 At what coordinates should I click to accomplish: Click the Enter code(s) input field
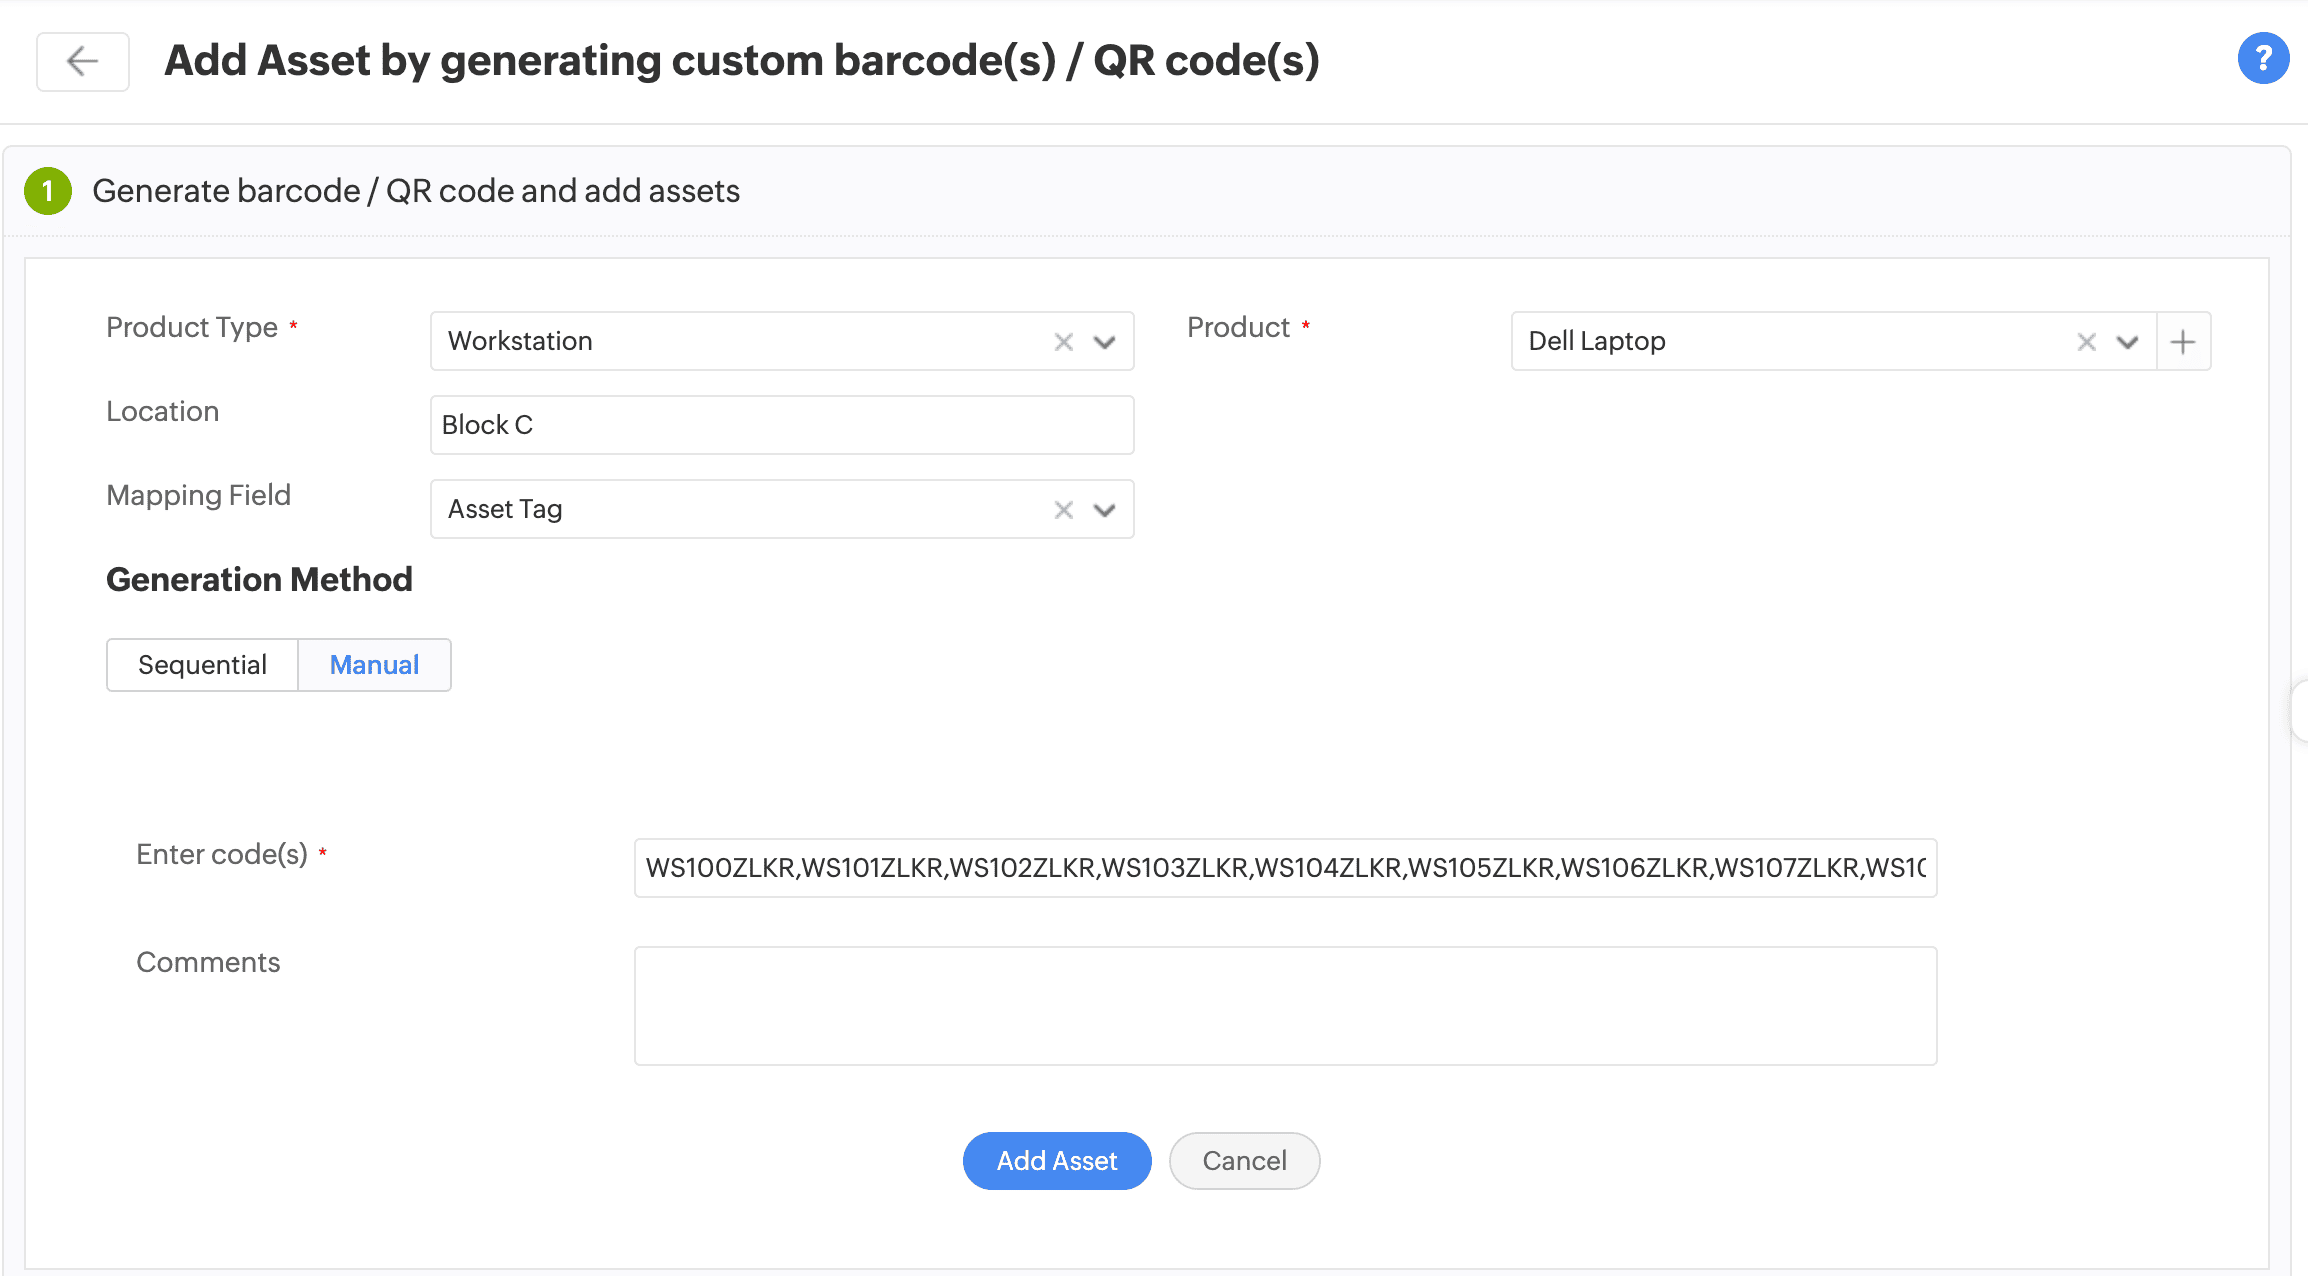click(x=1285, y=868)
